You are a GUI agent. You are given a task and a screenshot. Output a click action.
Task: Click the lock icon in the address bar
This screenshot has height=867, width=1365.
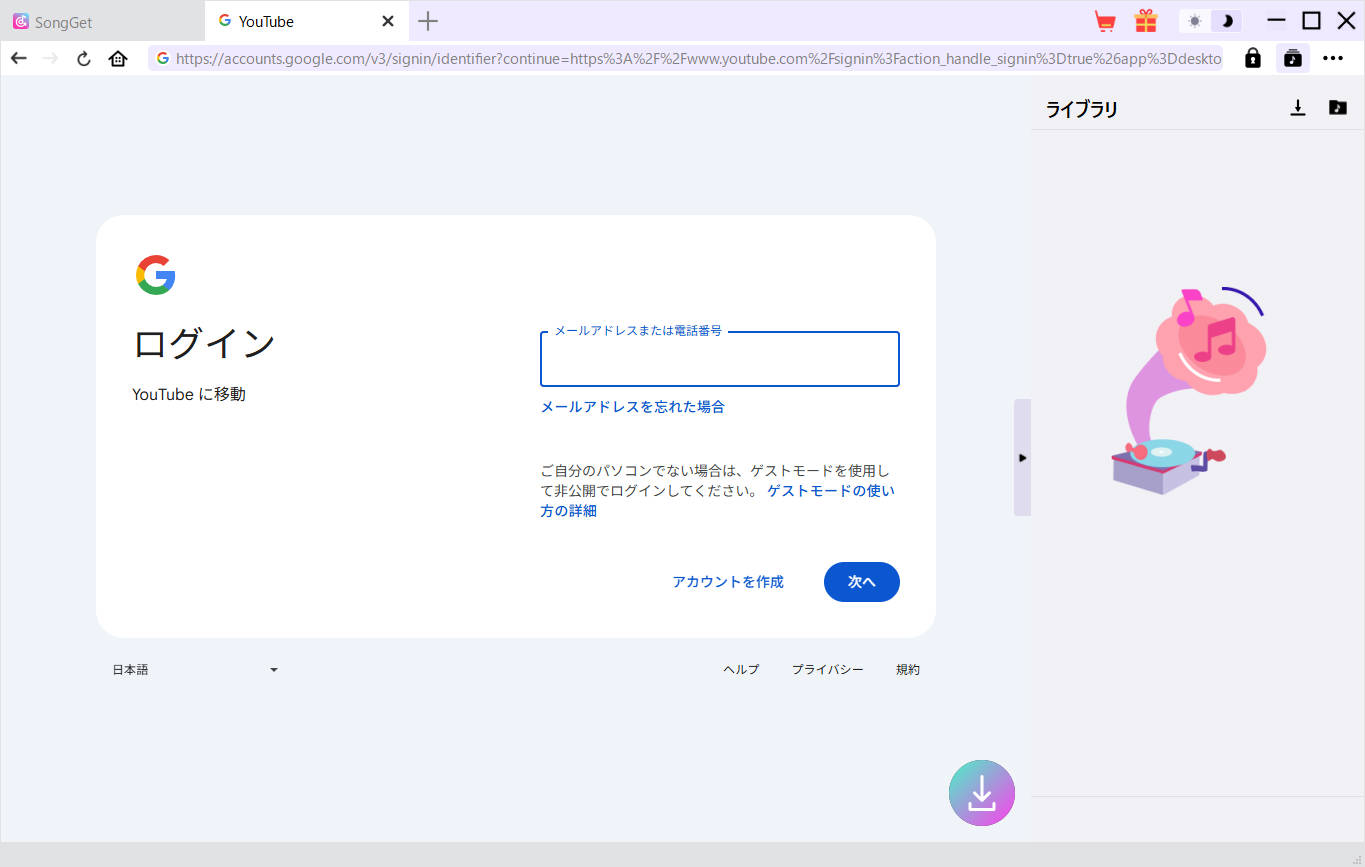tap(1252, 58)
